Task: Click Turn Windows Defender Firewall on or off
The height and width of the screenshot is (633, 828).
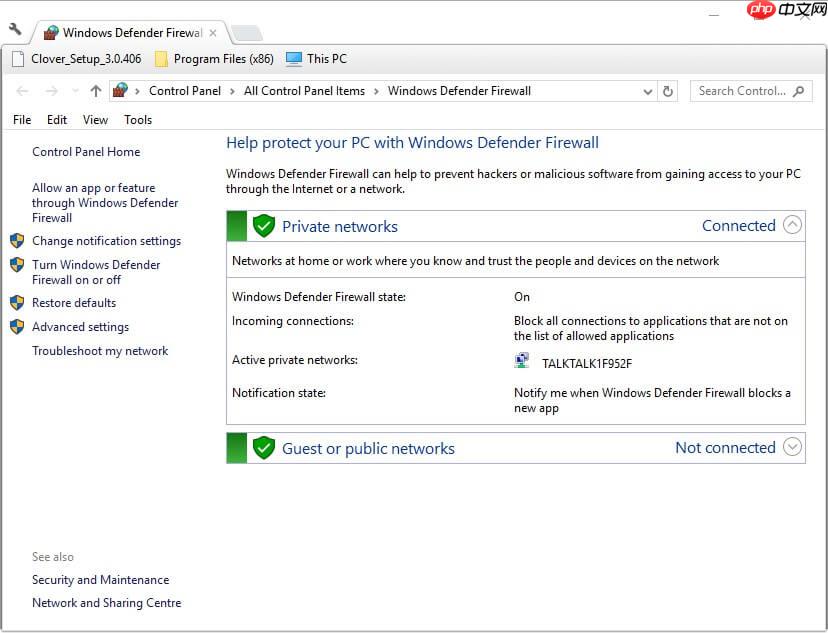Action: click(95, 272)
